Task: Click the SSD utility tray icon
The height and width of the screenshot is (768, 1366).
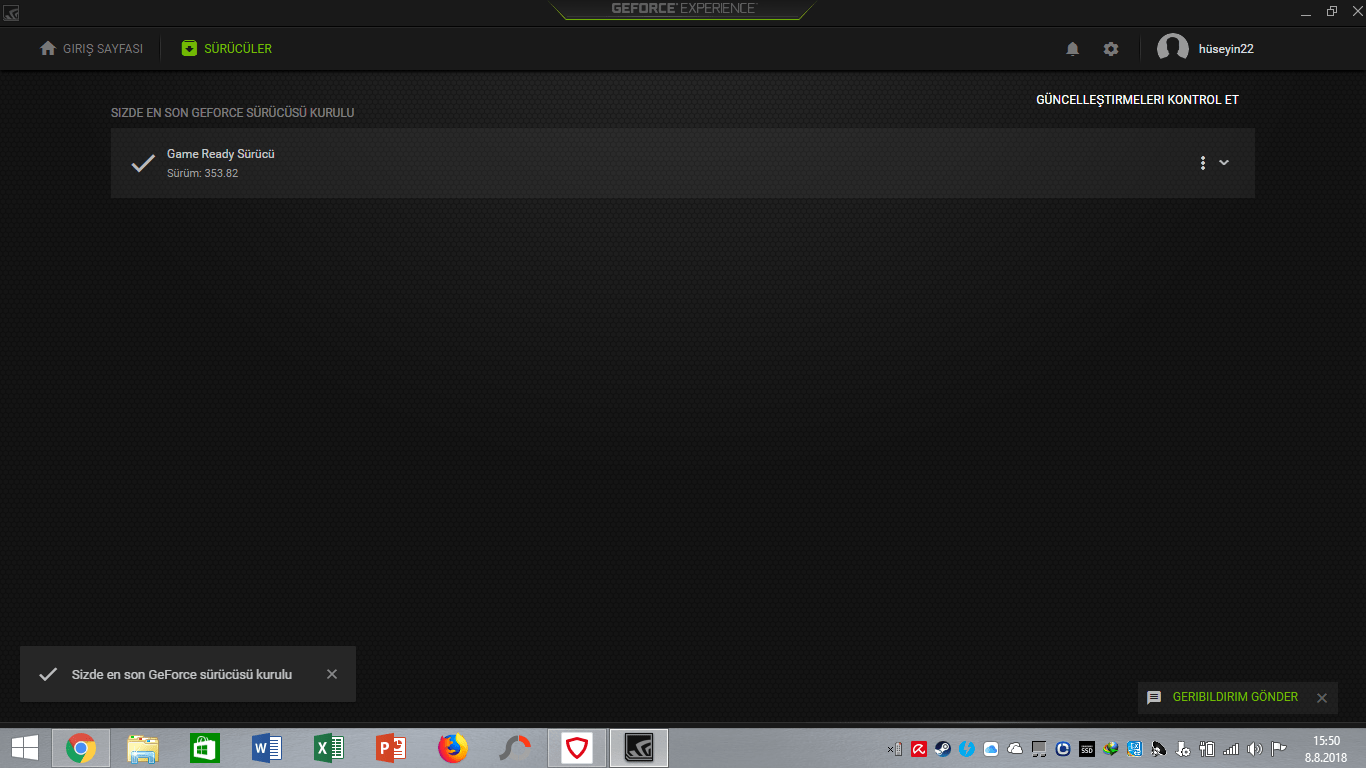Action: point(1087,748)
